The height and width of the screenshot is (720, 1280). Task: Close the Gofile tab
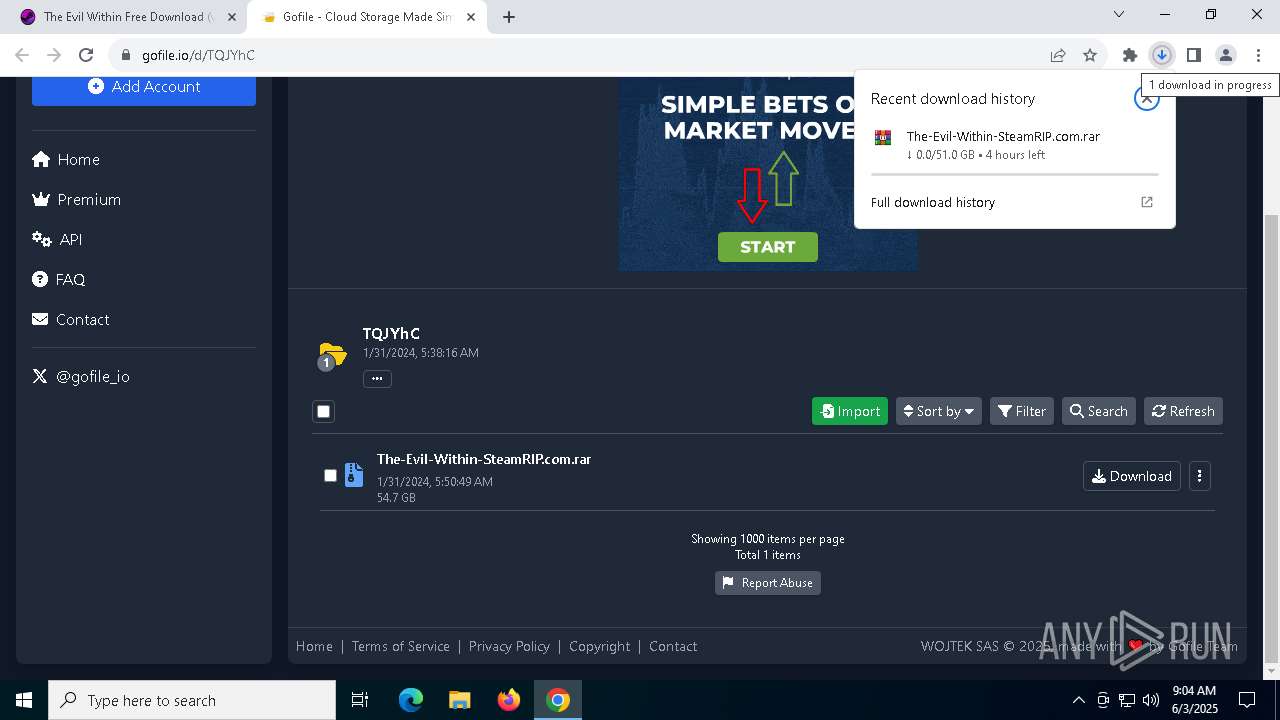471,17
